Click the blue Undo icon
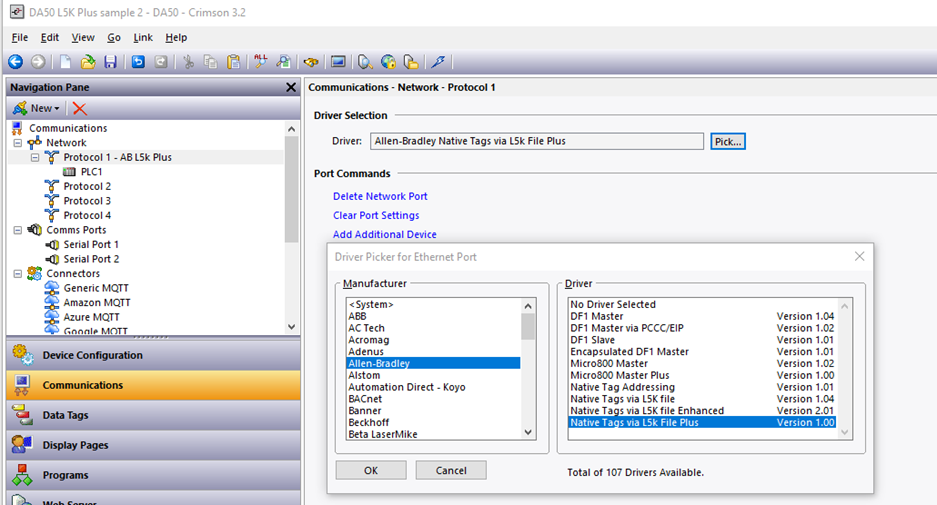The height and width of the screenshot is (505, 937). point(138,62)
